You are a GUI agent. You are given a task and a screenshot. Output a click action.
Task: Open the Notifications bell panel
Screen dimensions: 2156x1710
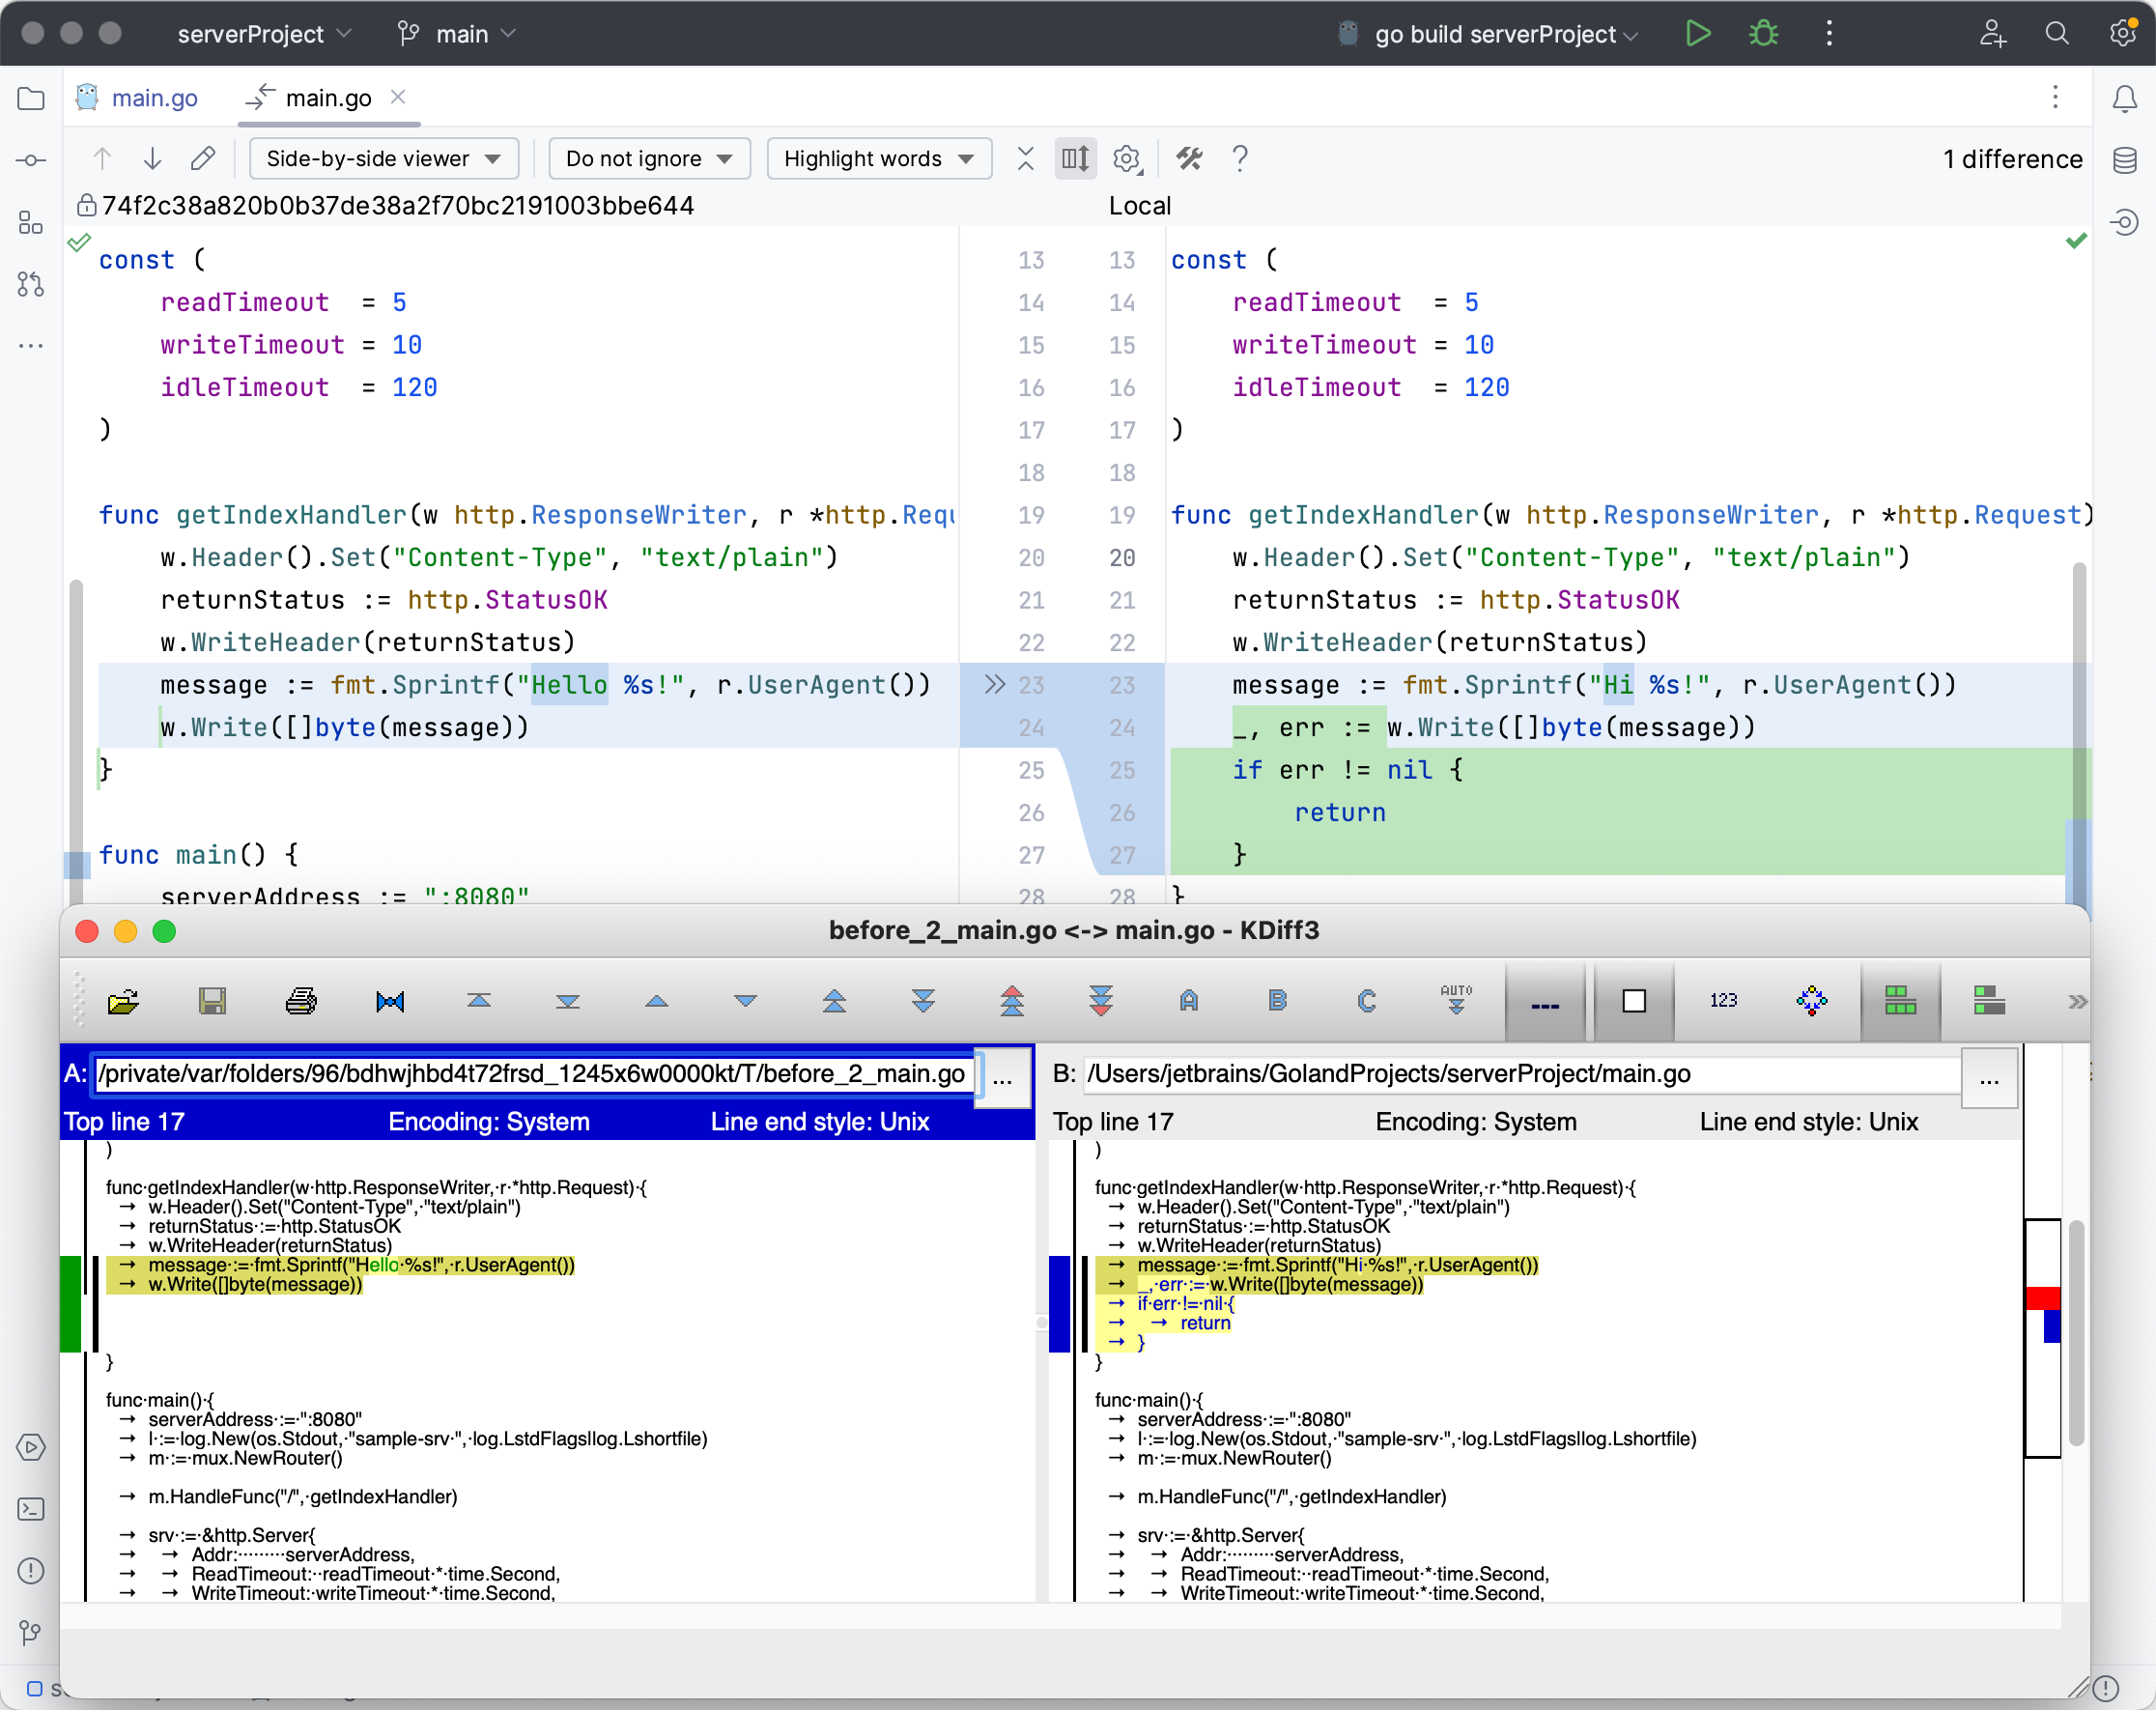click(x=2124, y=98)
